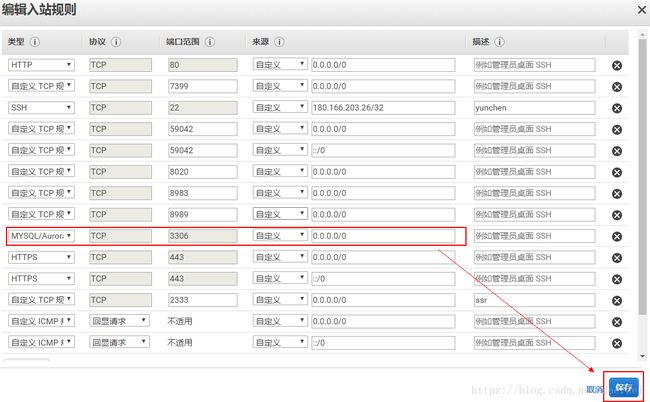This screenshot has height=402, width=650.
Task: Click description field in MYSQL 3306 row
Action: 535,236
